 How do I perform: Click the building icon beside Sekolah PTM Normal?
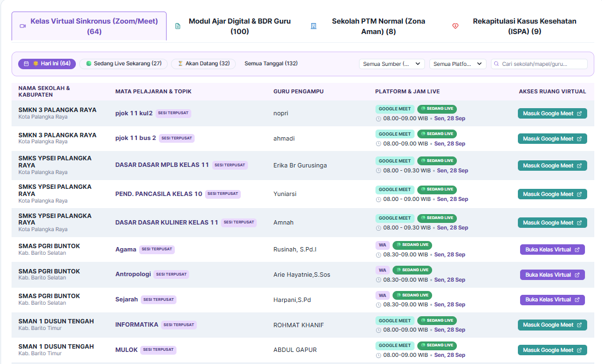(x=313, y=26)
